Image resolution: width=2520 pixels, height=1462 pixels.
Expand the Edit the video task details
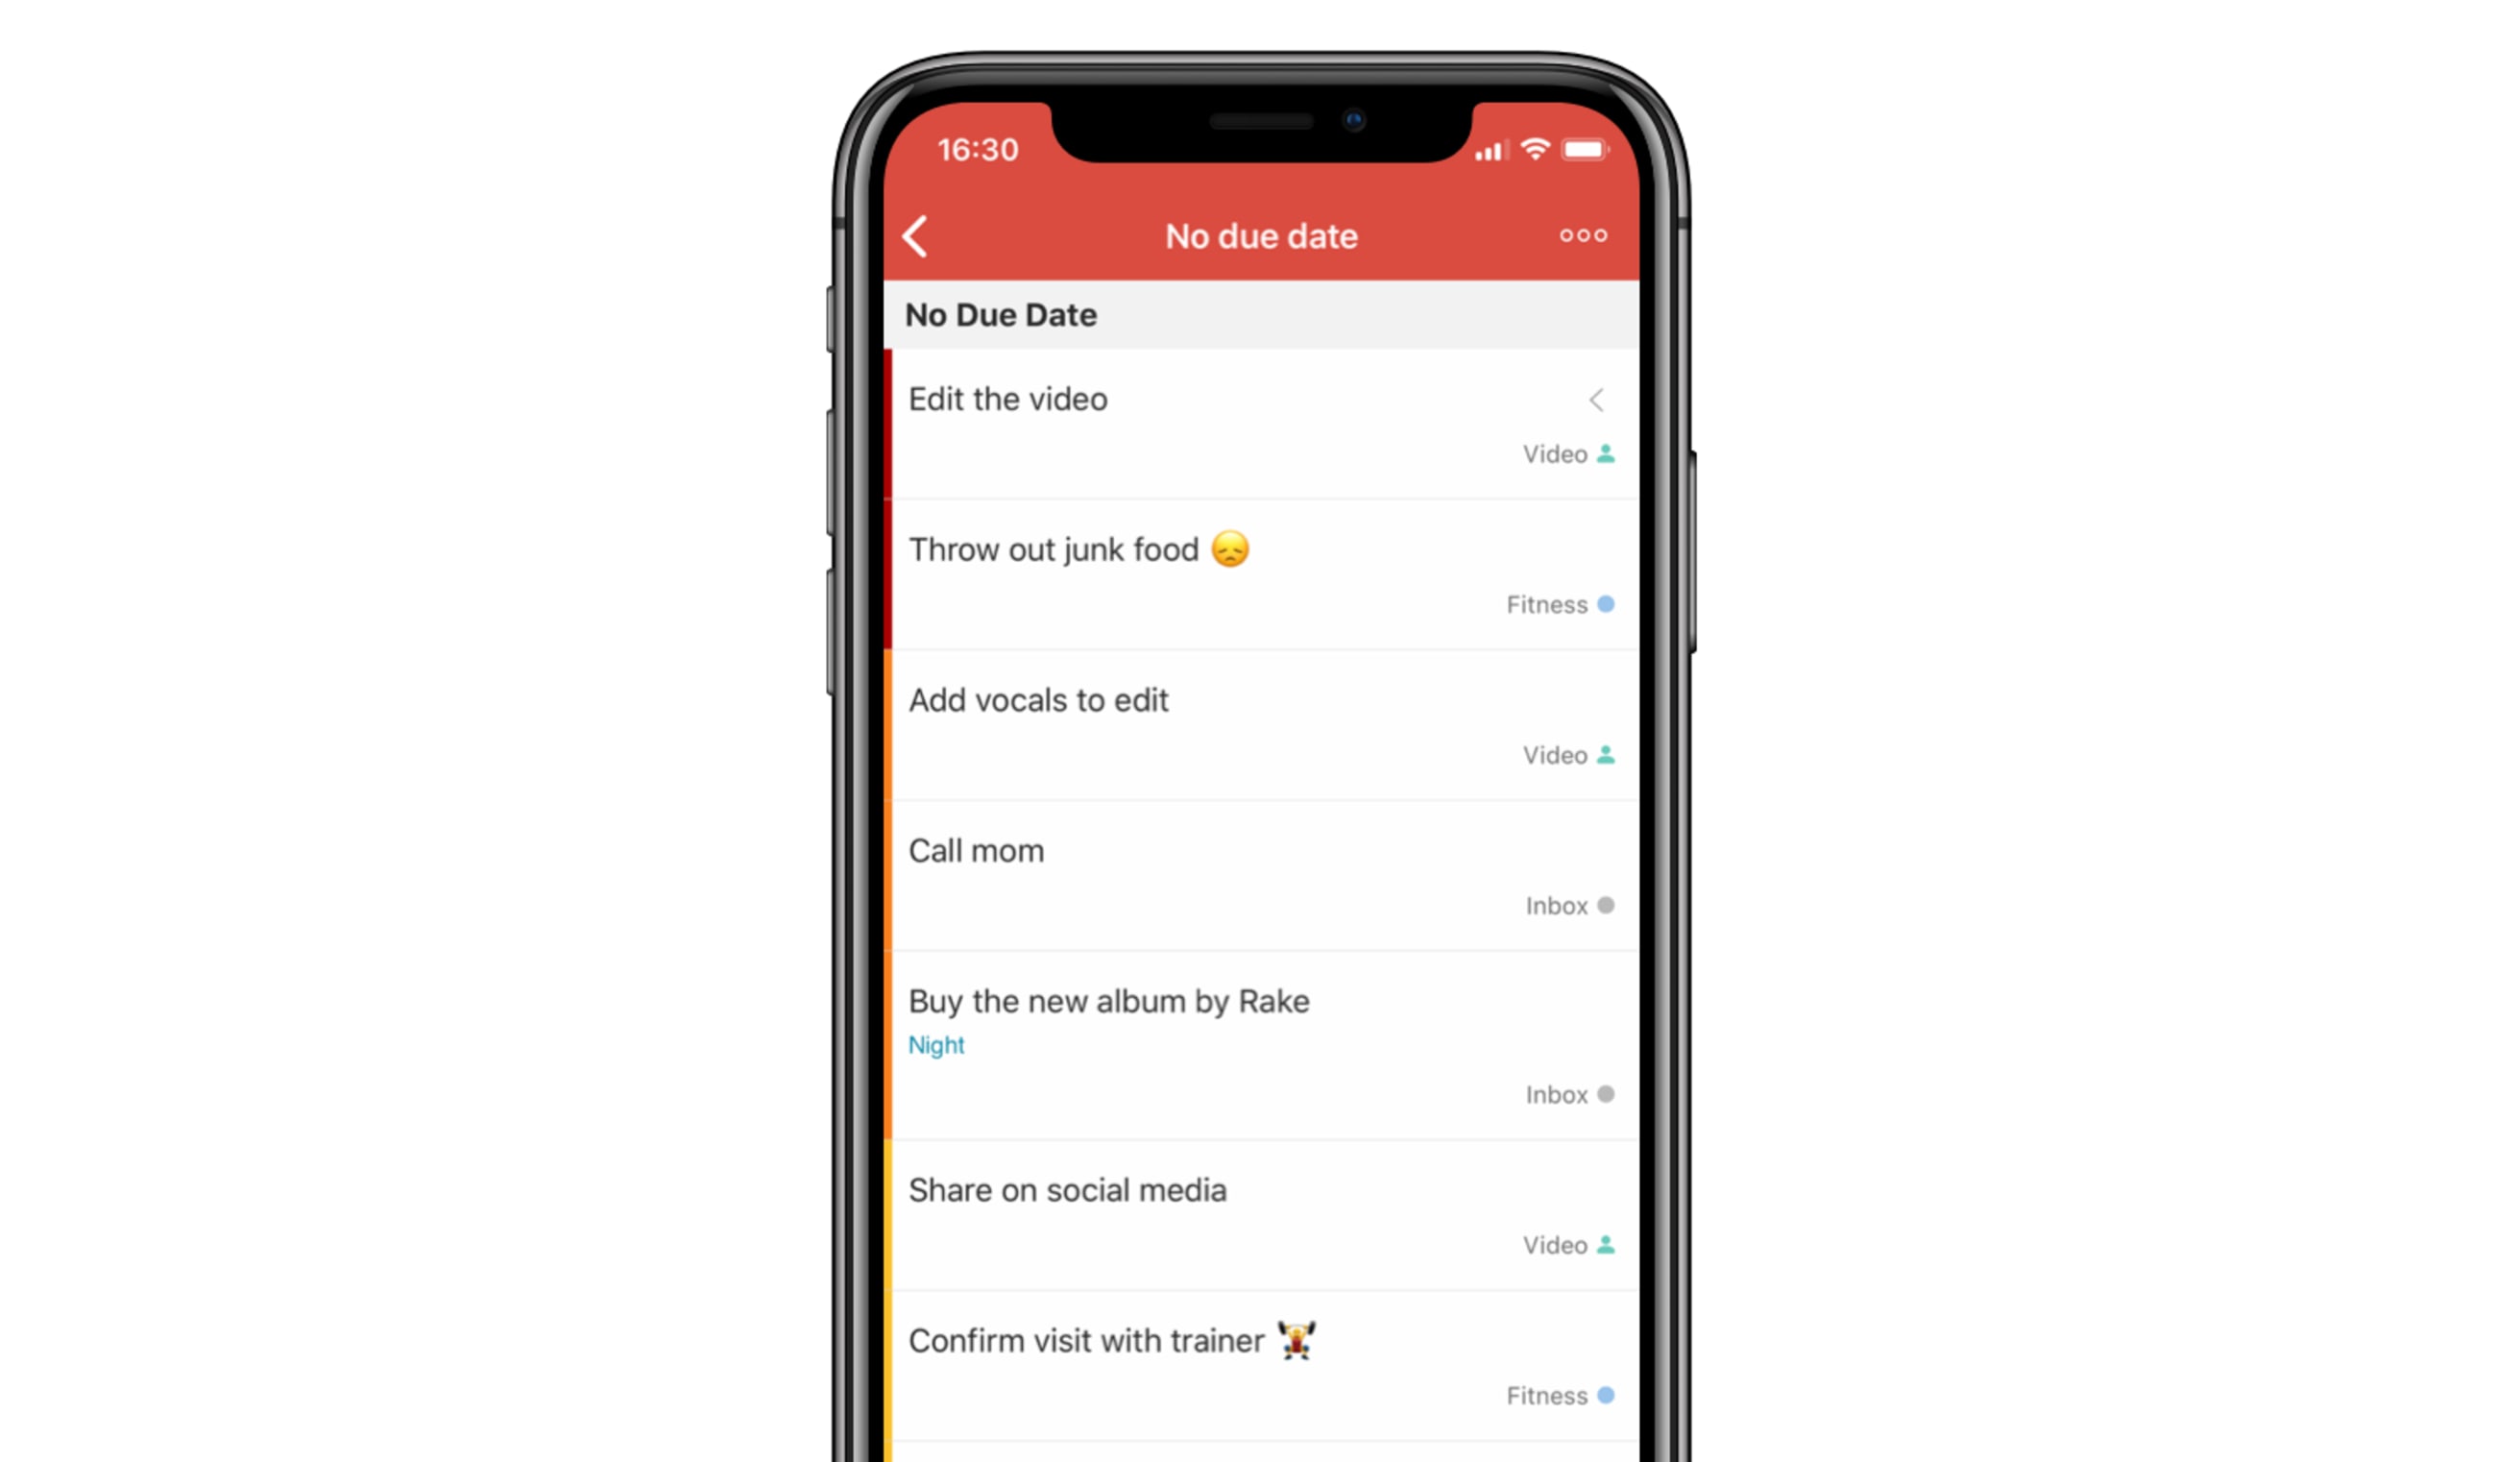(1593, 399)
